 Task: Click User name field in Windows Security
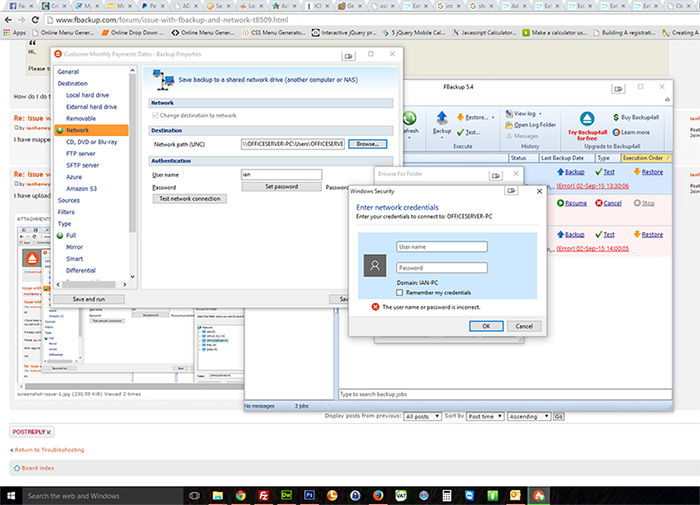click(x=442, y=247)
